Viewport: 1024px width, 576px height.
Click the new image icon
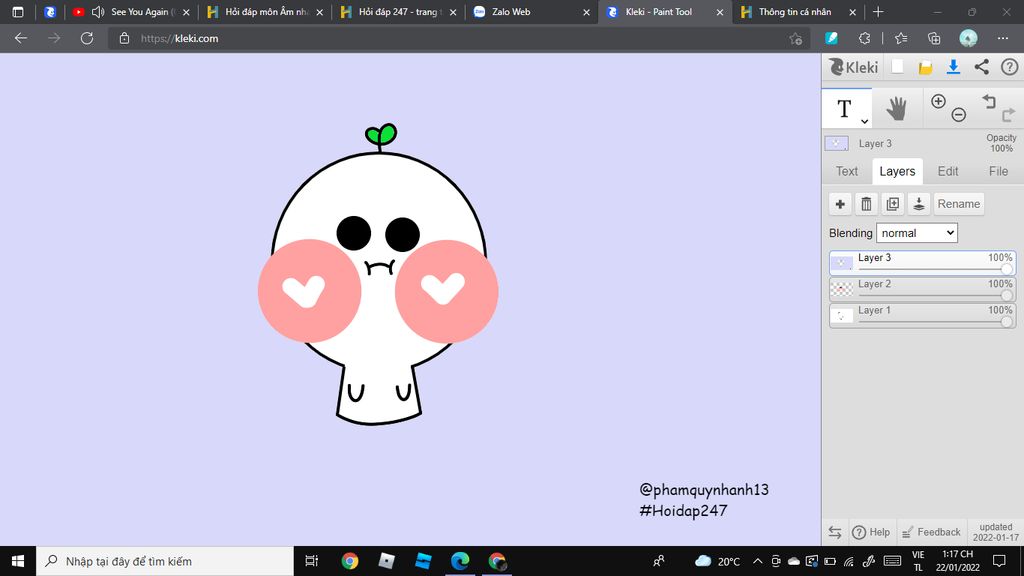pos(898,67)
